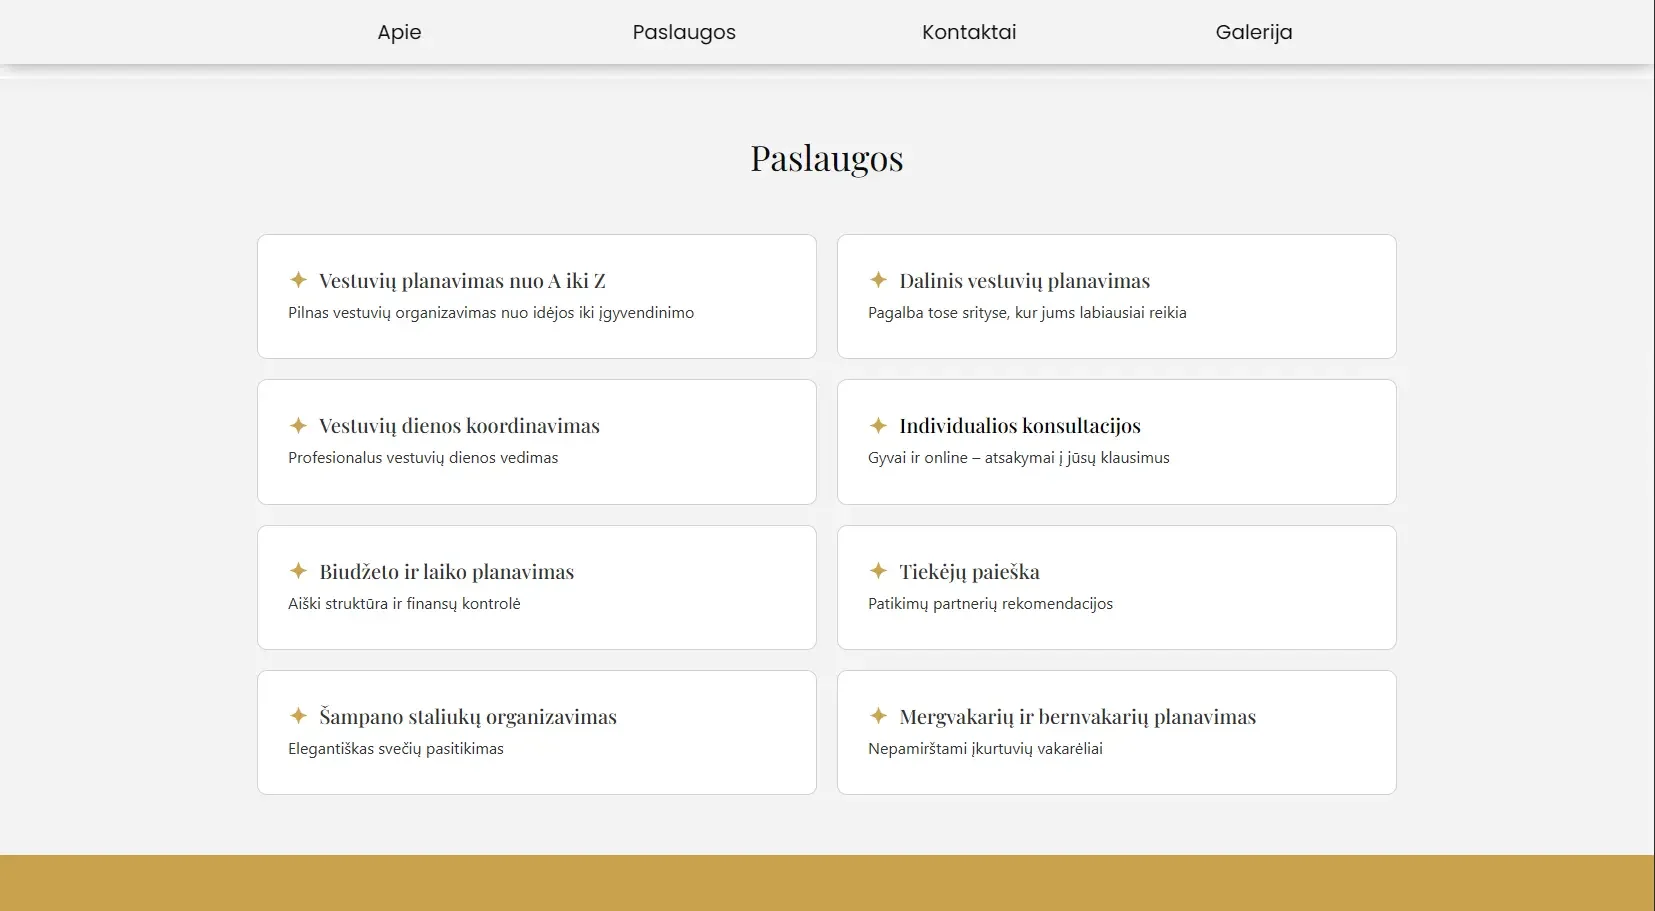Click the Profesionalus vestuvių dienos vedimas description
Viewport: 1655px width, 911px height.
(423, 458)
